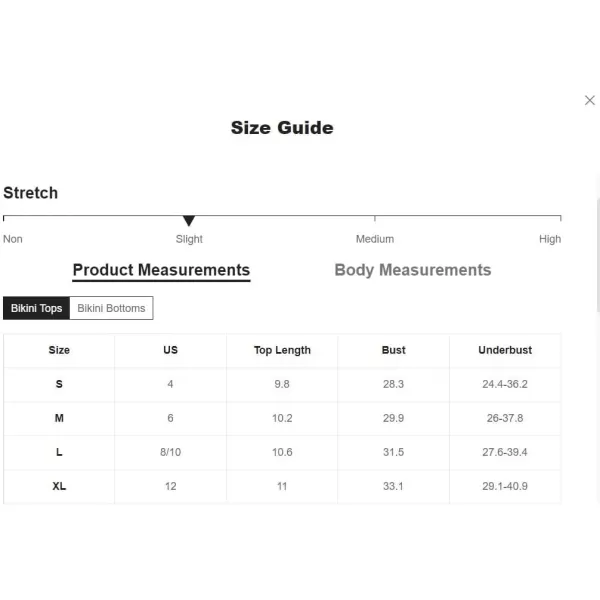The image size is (600, 600).
Task: Select the XL size row label
Action: pos(59,486)
